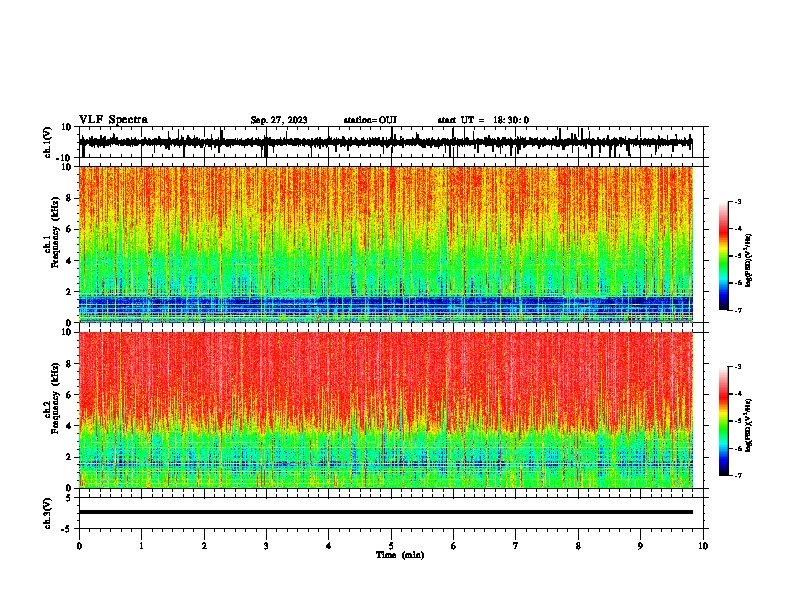Click the ch.2 color bar log(PSD) label
Viewport: 792px width, 612px height.
pos(748,425)
